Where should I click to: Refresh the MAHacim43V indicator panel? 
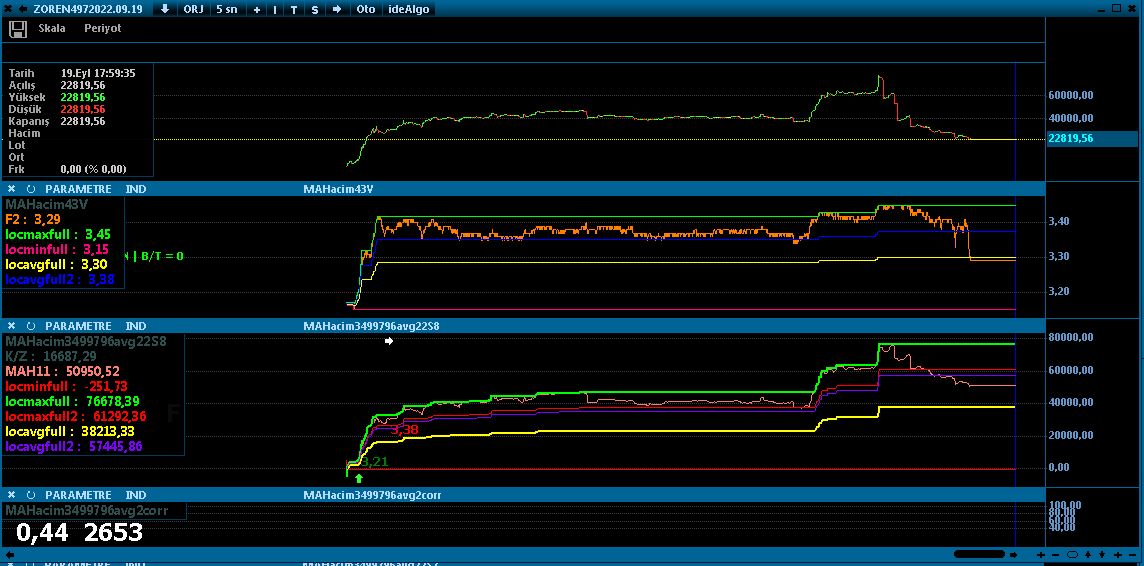[31, 189]
